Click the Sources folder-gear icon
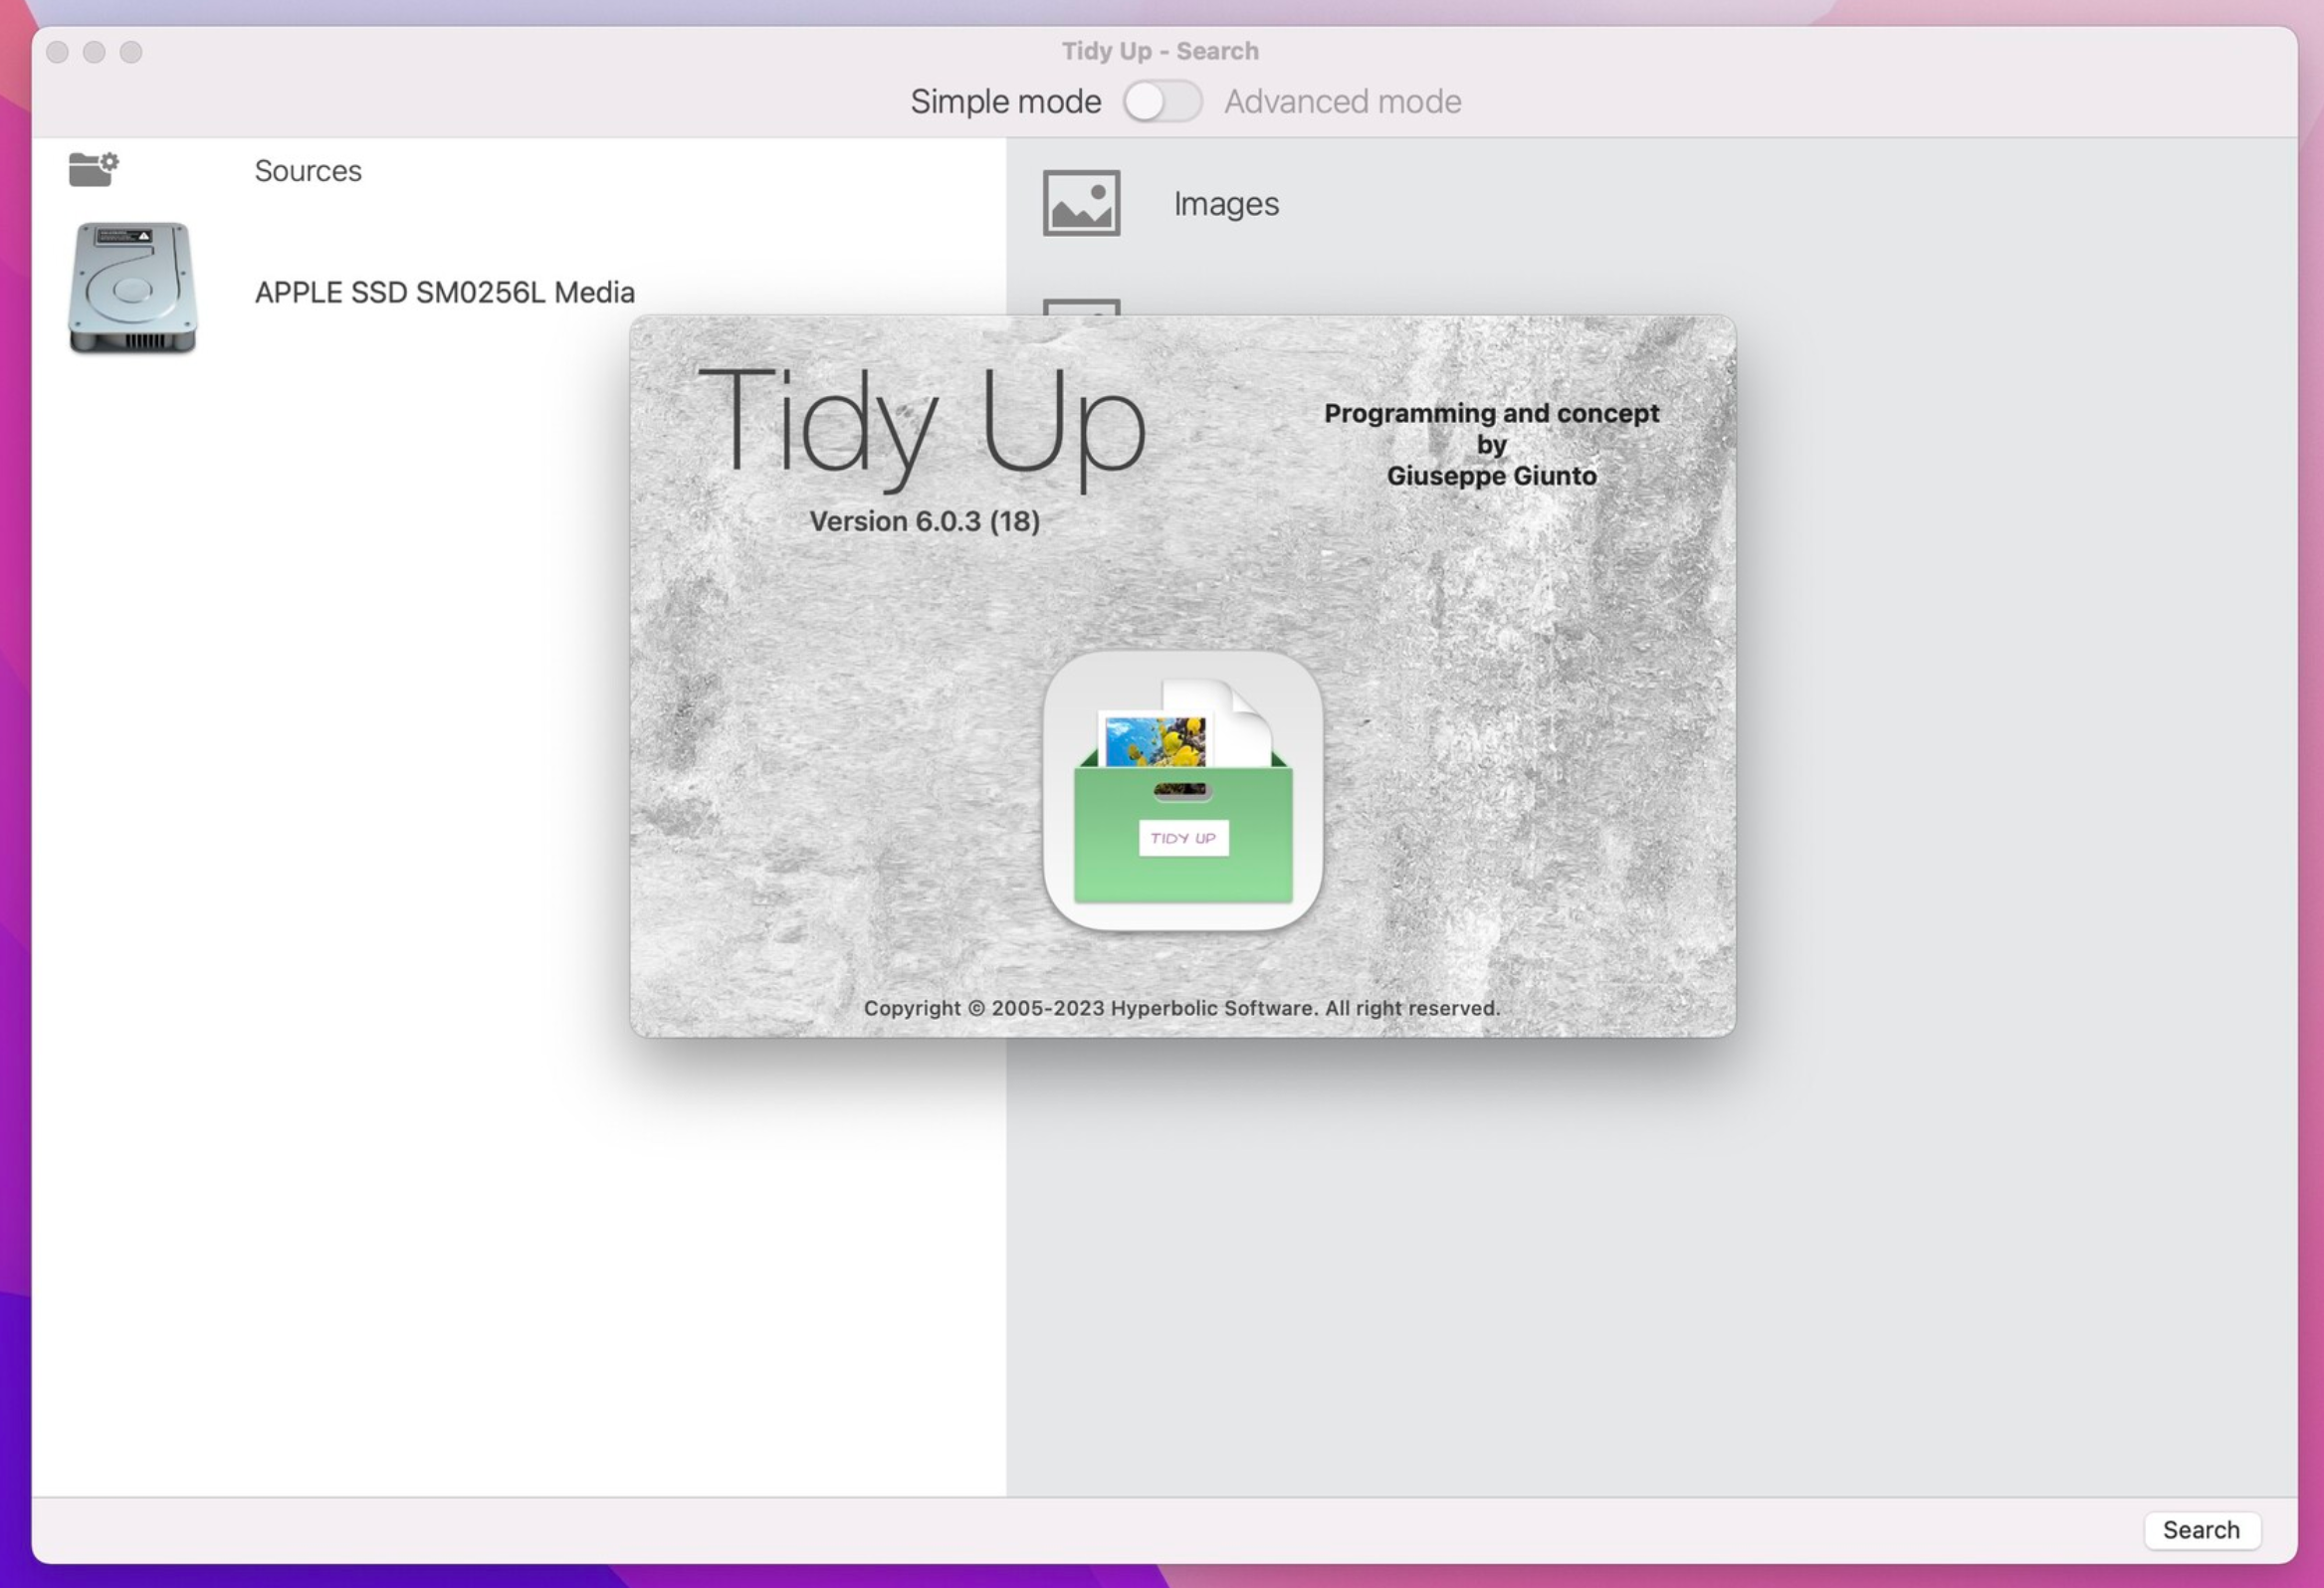Viewport: 2324px width, 1588px height. [x=94, y=169]
